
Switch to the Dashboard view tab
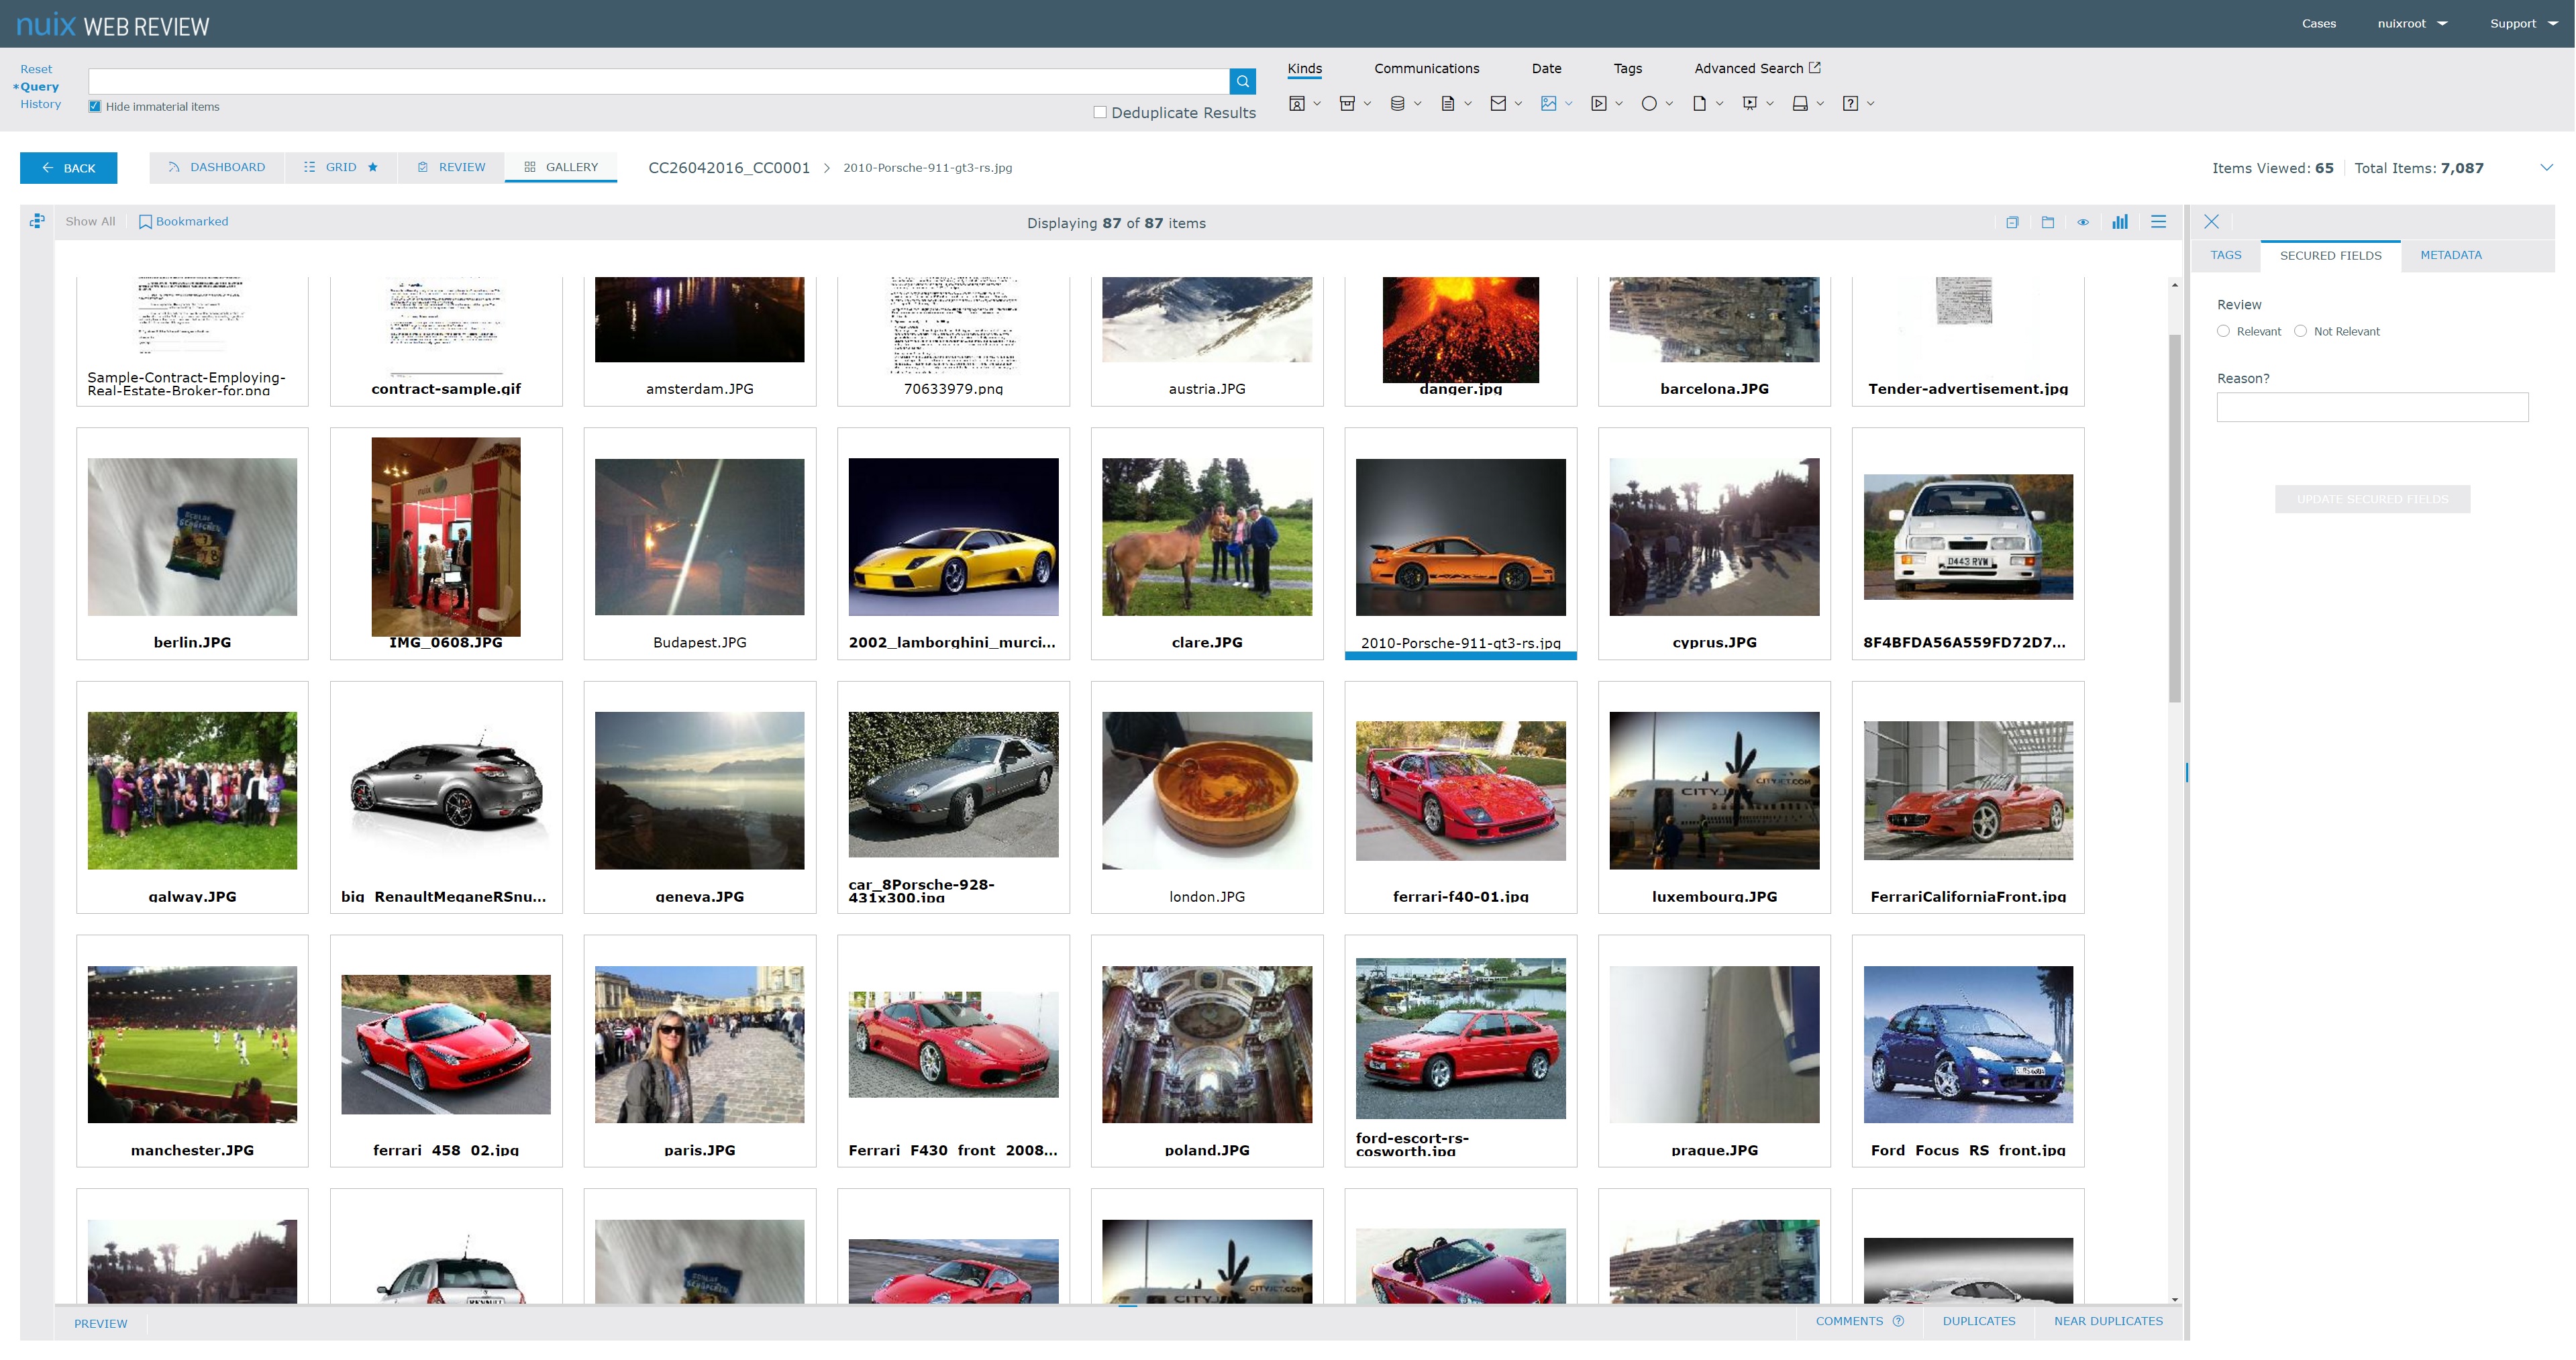click(x=217, y=167)
